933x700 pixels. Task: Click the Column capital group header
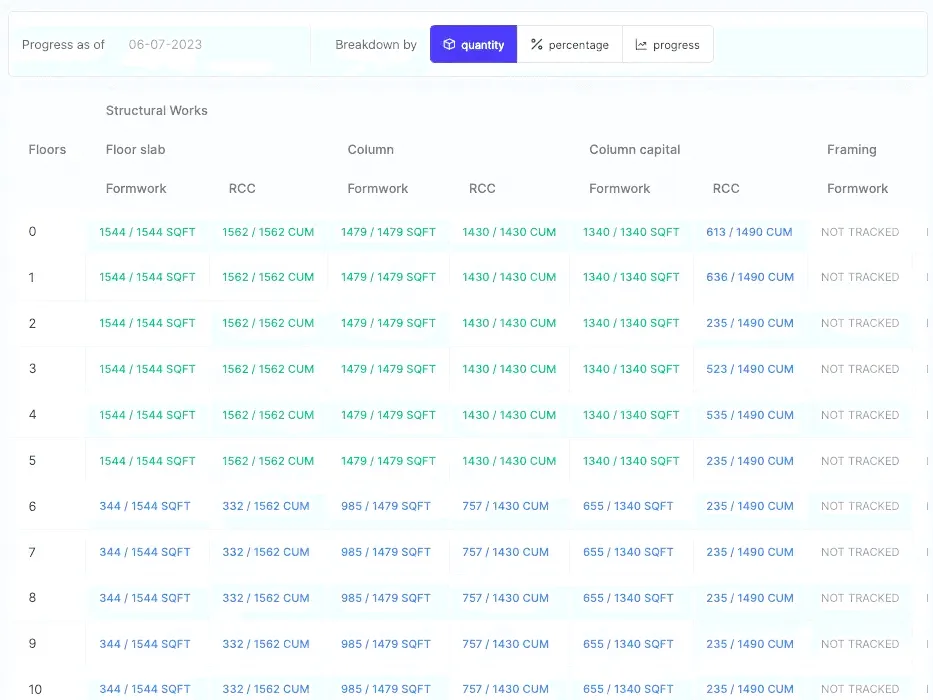pos(635,150)
